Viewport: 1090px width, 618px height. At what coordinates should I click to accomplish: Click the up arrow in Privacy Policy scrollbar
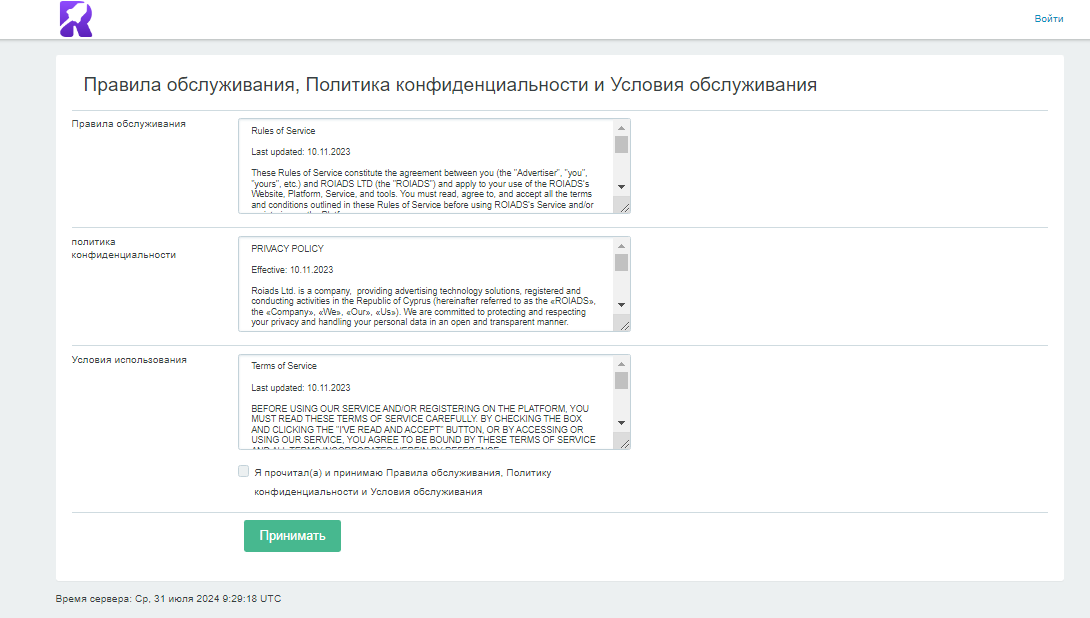point(621,246)
